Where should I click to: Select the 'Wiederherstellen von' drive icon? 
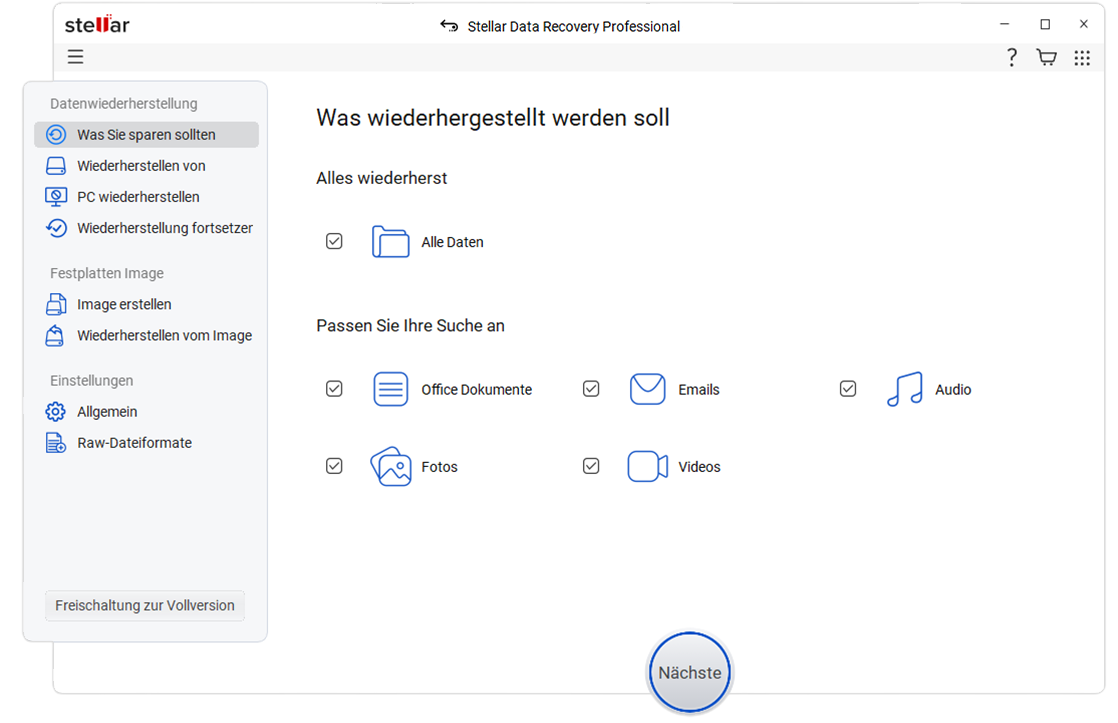point(54,165)
